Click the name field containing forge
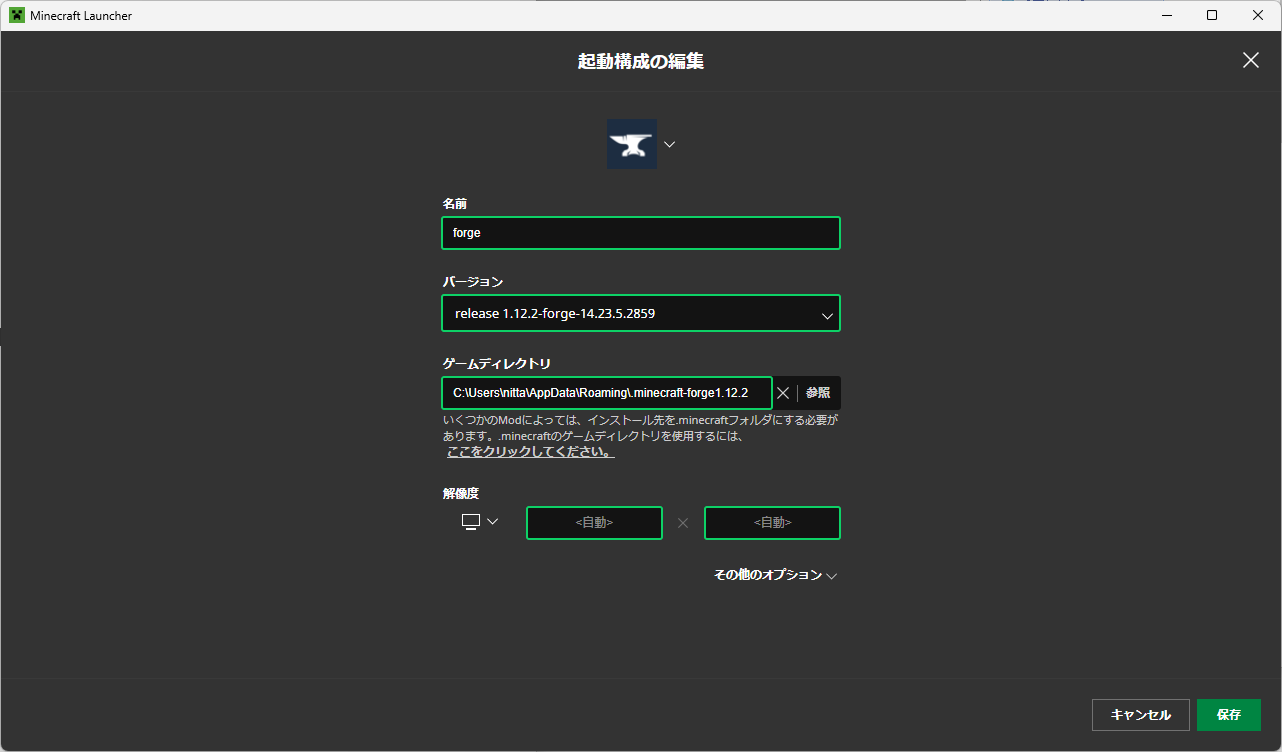This screenshot has height=752, width=1282. [x=640, y=233]
